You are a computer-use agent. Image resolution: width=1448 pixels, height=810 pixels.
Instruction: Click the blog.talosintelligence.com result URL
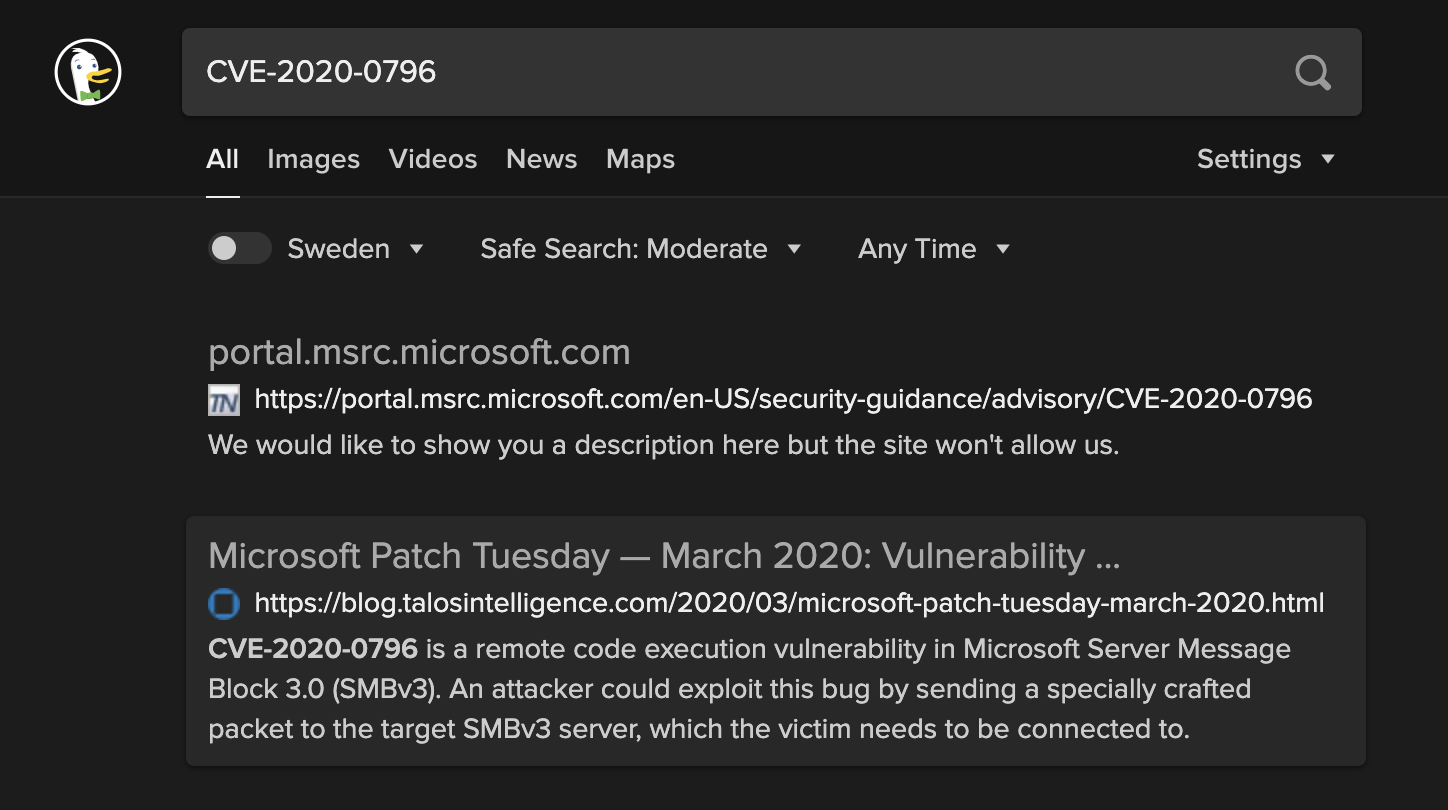[789, 603]
